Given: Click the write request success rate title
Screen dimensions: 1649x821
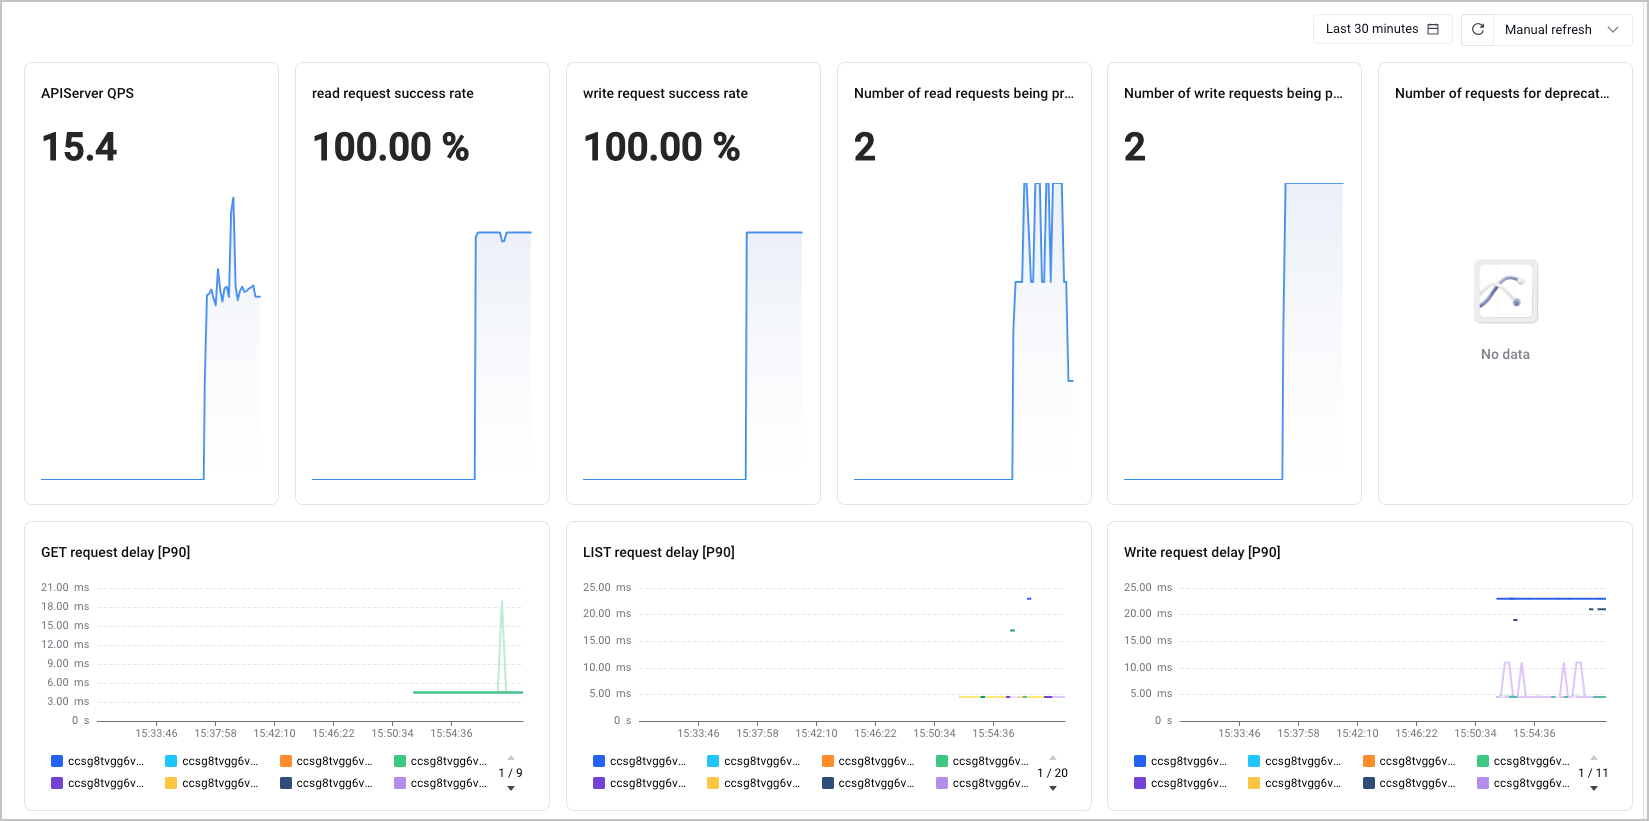Looking at the screenshot, I should (665, 93).
